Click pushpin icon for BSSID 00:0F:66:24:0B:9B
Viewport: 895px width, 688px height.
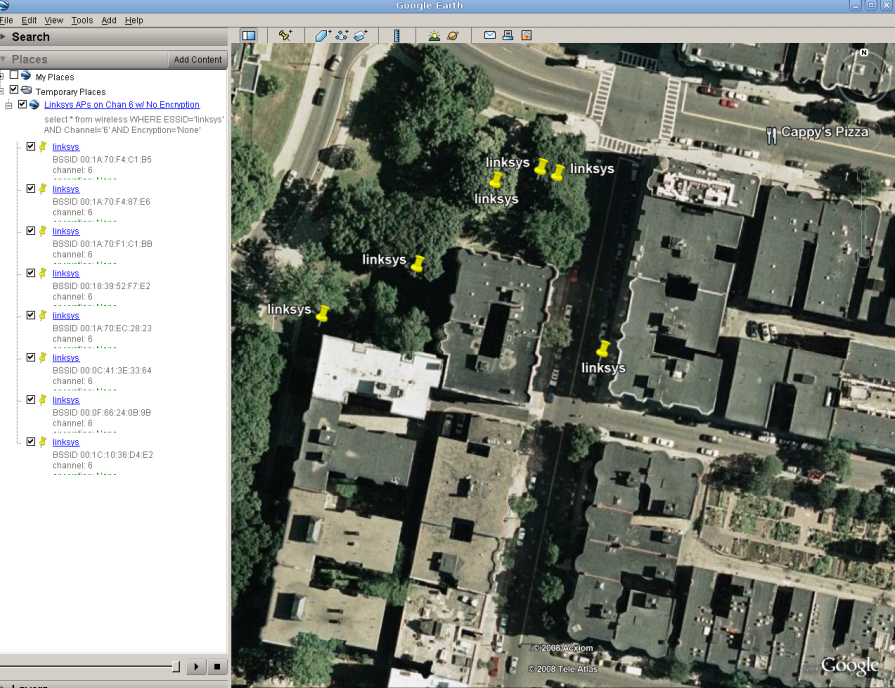pyautogui.click(x=43, y=400)
